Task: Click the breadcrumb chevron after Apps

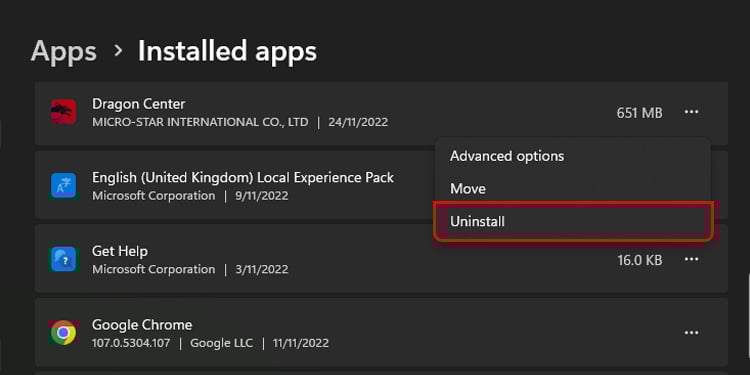Action: (x=118, y=51)
